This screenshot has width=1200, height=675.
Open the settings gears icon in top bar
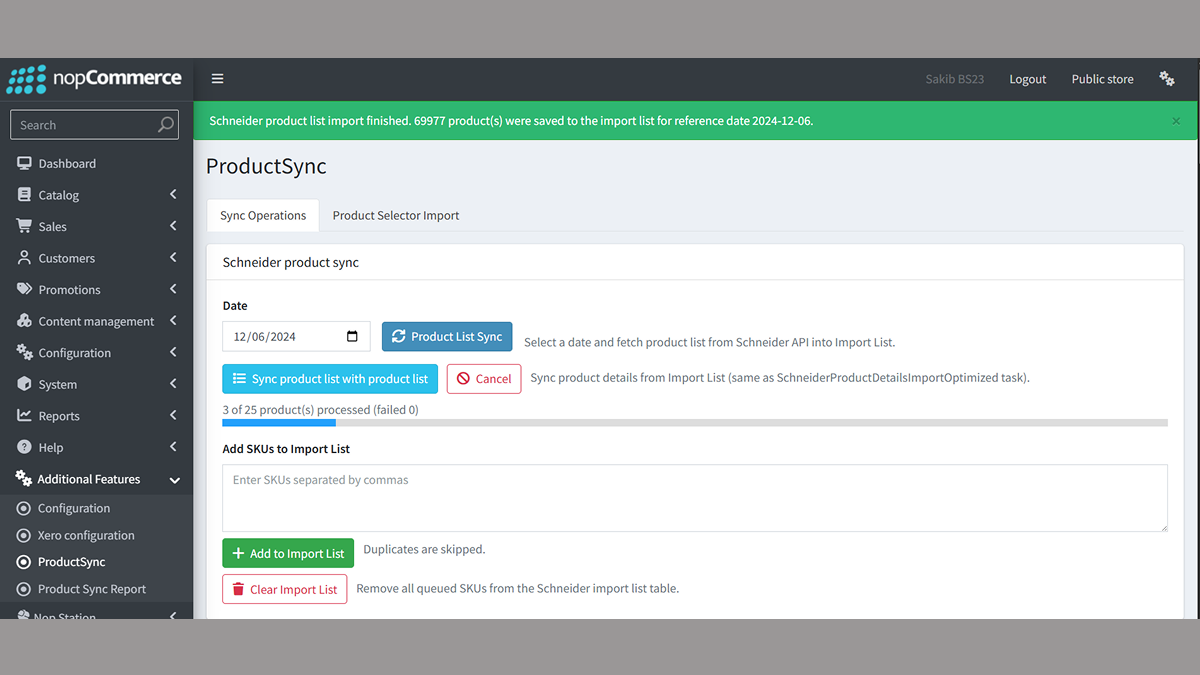pos(1167,79)
